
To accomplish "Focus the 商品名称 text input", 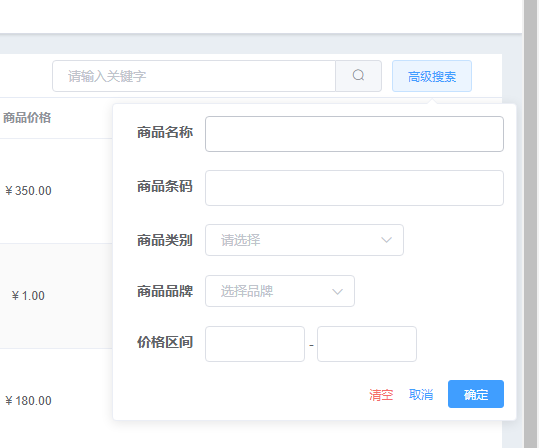I will click(354, 134).
